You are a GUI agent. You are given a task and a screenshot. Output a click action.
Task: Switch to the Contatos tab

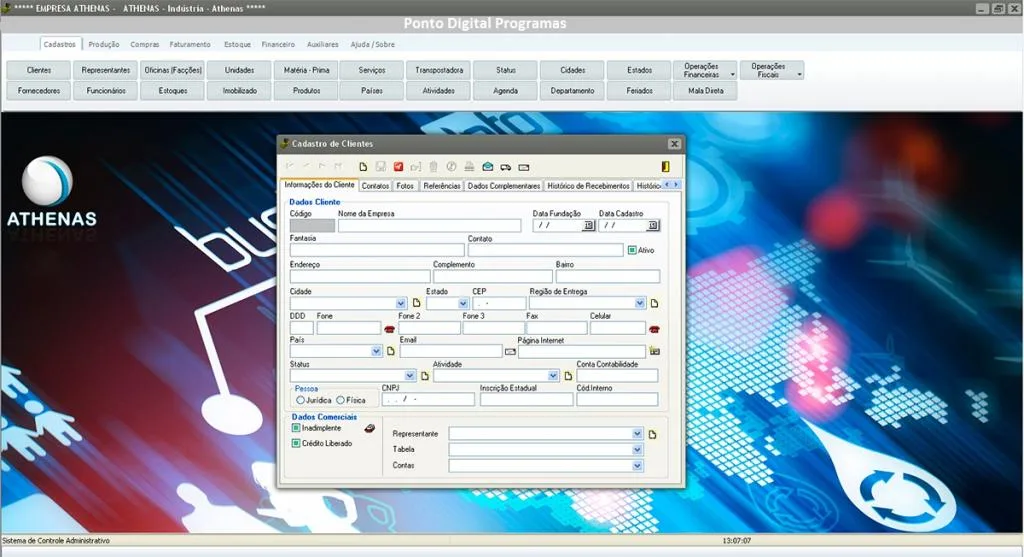click(376, 186)
